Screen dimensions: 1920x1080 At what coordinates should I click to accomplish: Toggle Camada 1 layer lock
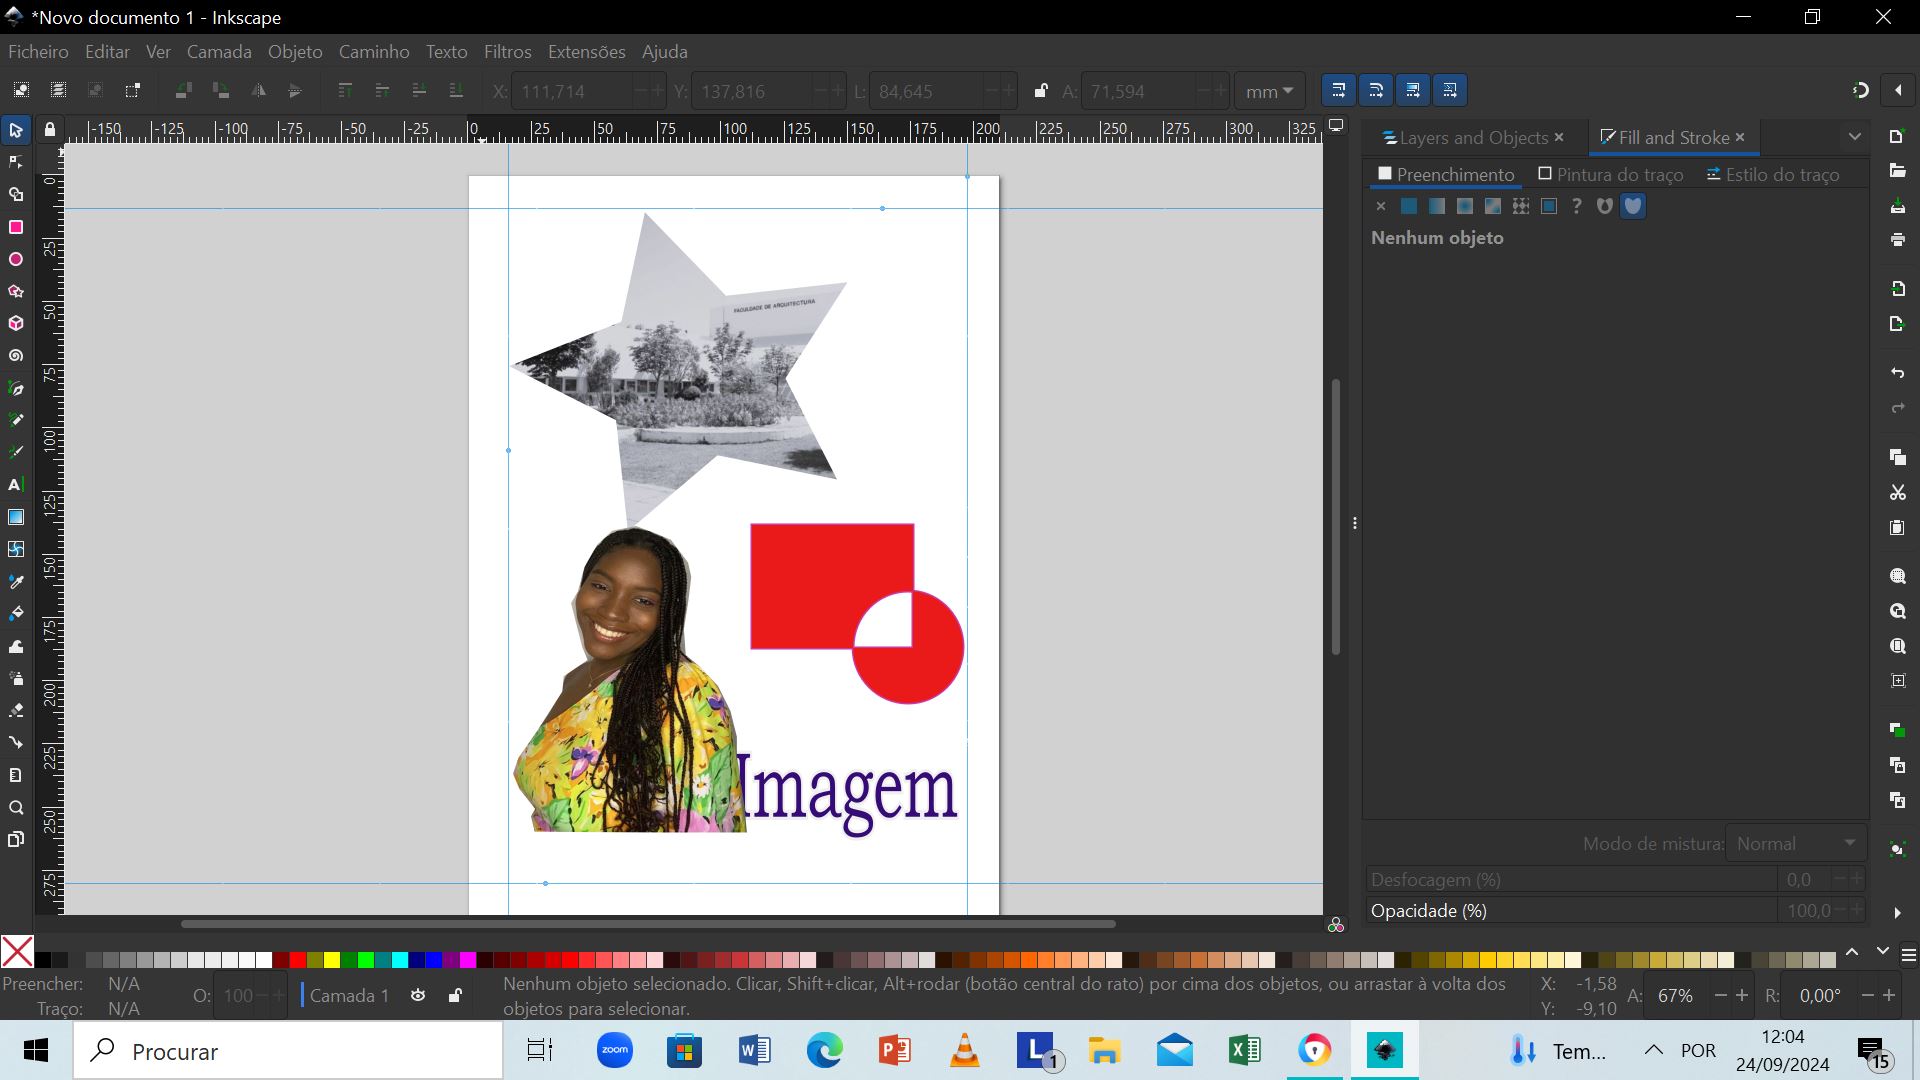coord(455,996)
